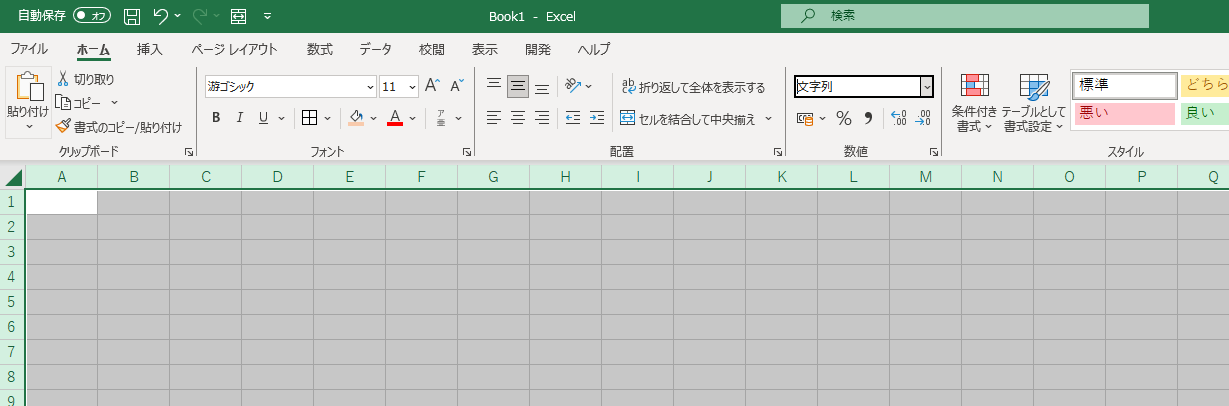The height and width of the screenshot is (406, 1229).
Task: Apply the 標準 cell style
Action: point(1125,87)
